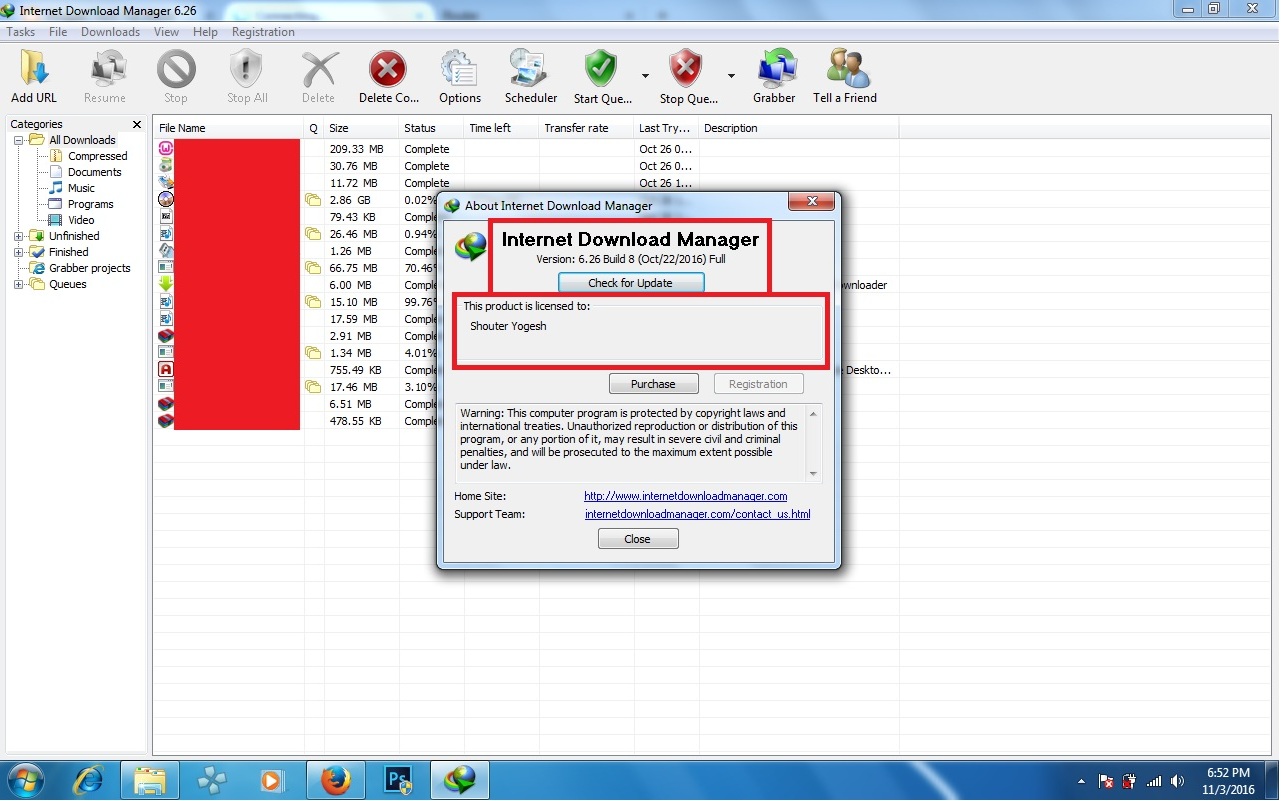The image size is (1281, 801).
Task: Open the Options gear icon
Action: [459, 70]
